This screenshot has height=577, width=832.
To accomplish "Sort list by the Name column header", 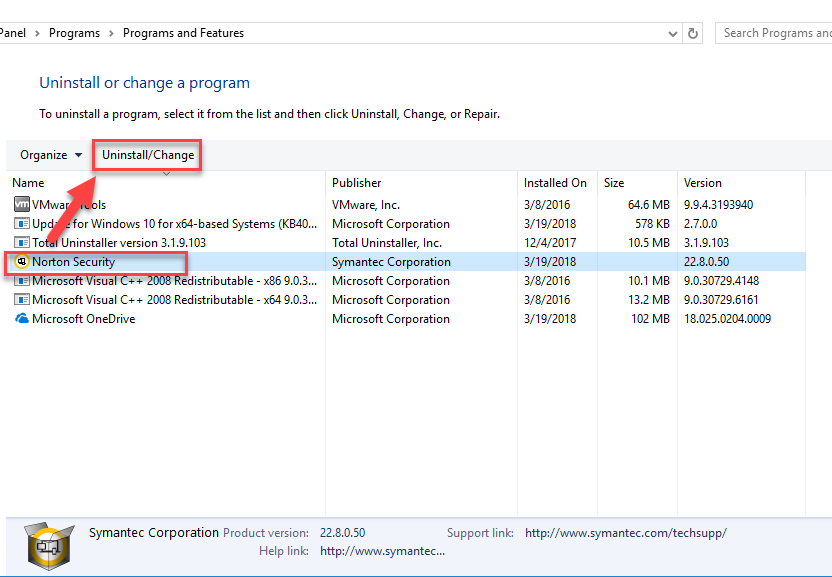I will point(166,183).
